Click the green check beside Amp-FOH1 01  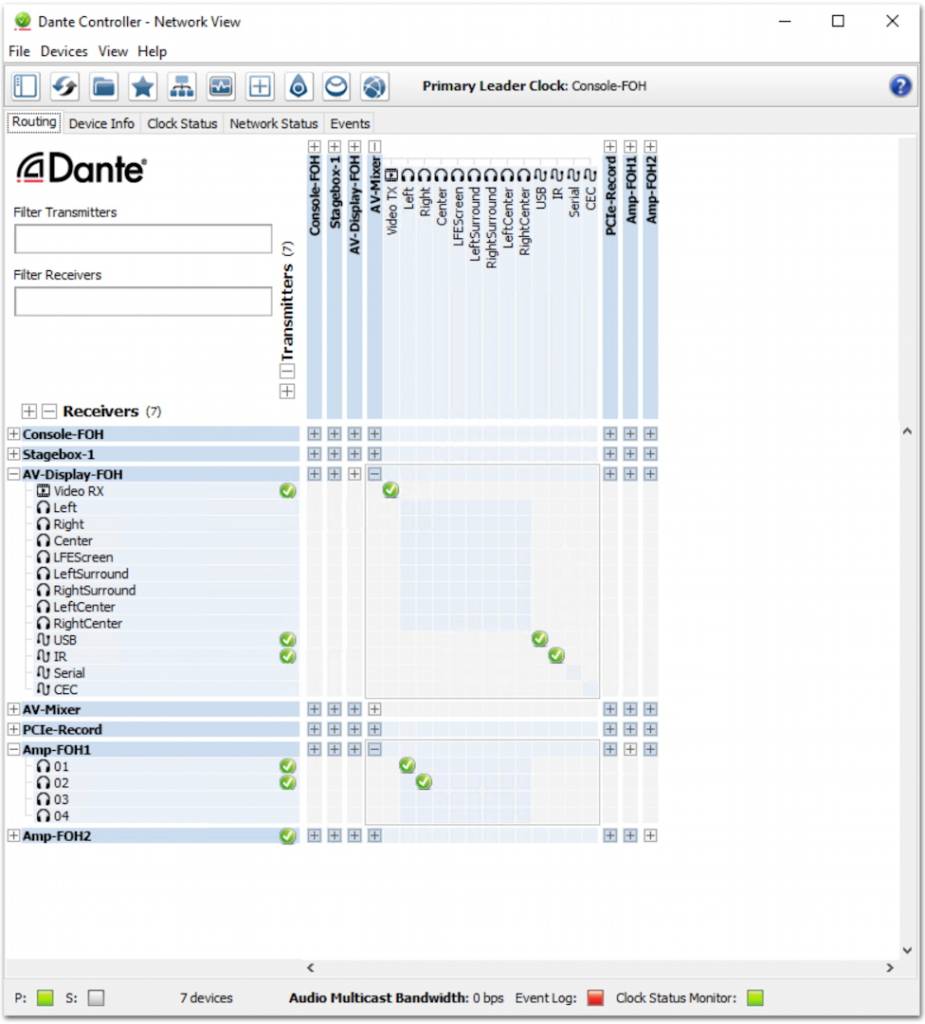tap(287, 766)
